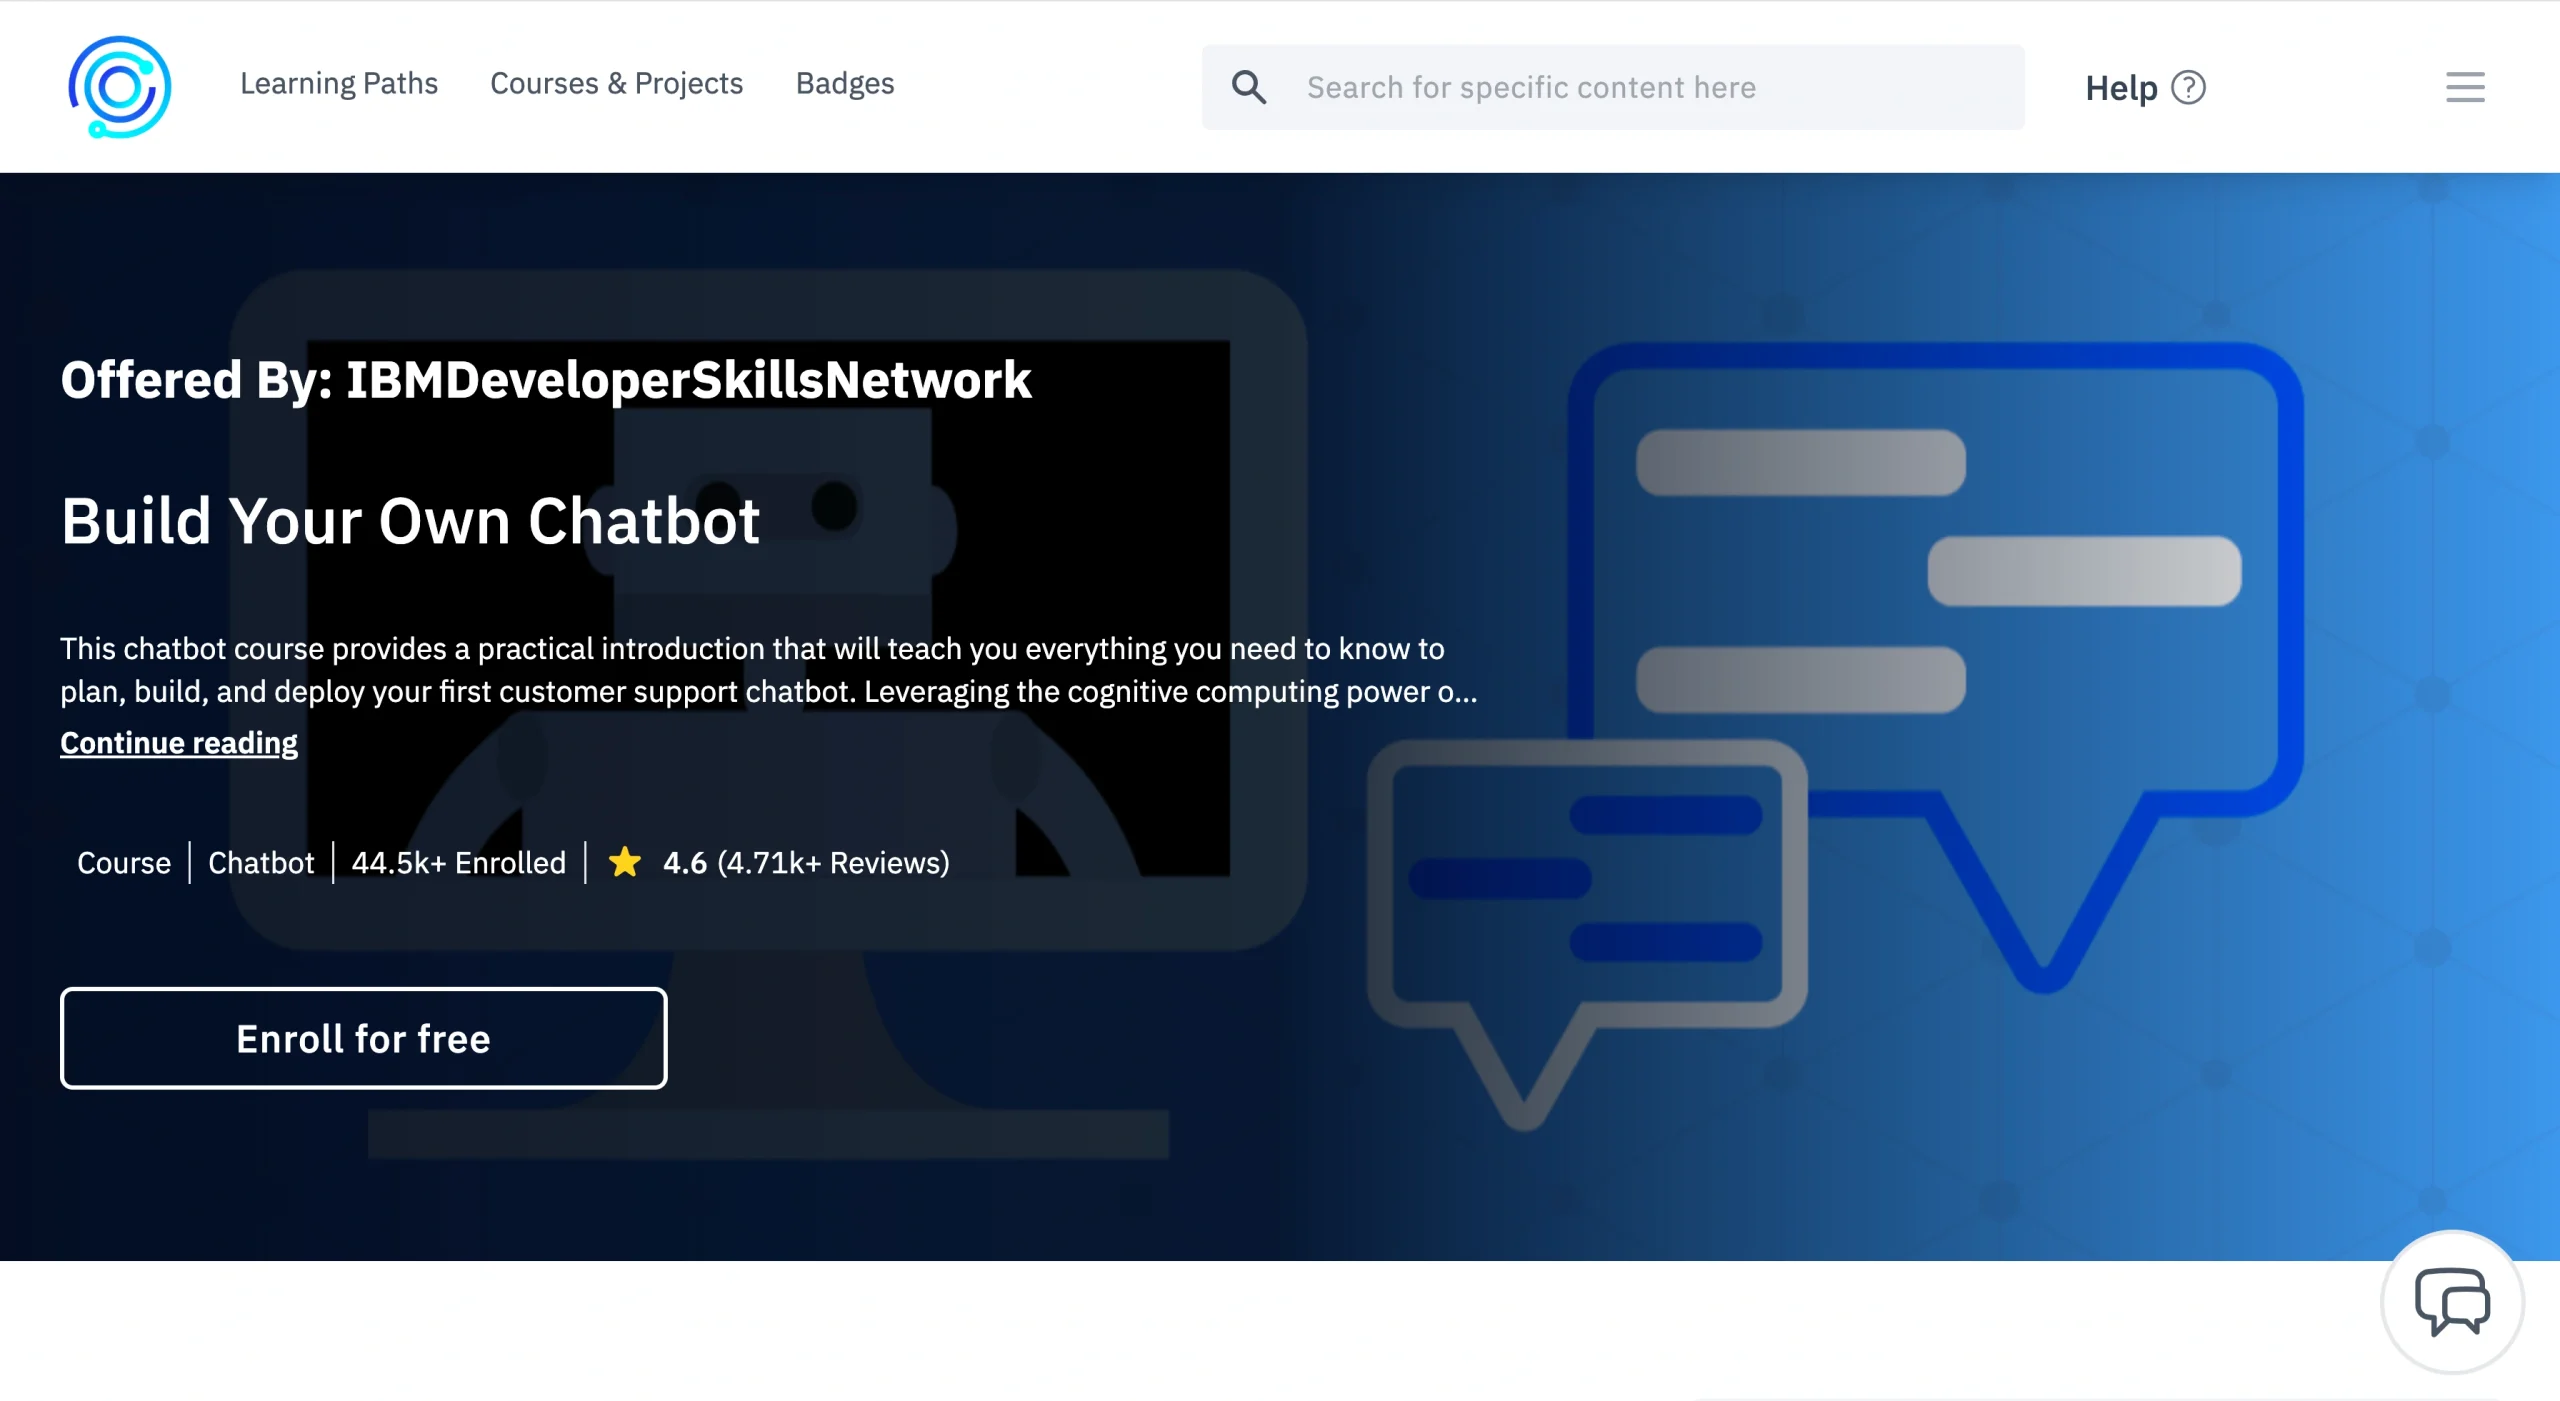
Task: Open the Learning Paths menu item
Action: pos(338,84)
